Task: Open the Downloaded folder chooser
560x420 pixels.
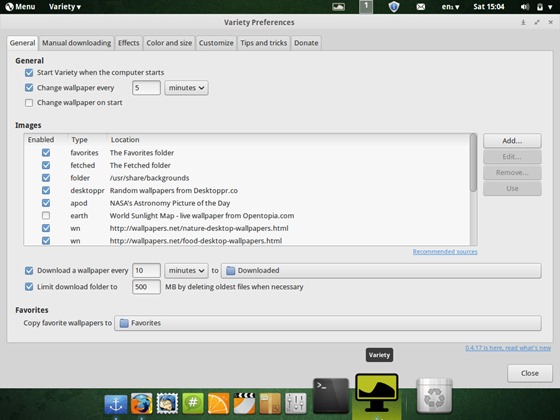Action: [381, 271]
